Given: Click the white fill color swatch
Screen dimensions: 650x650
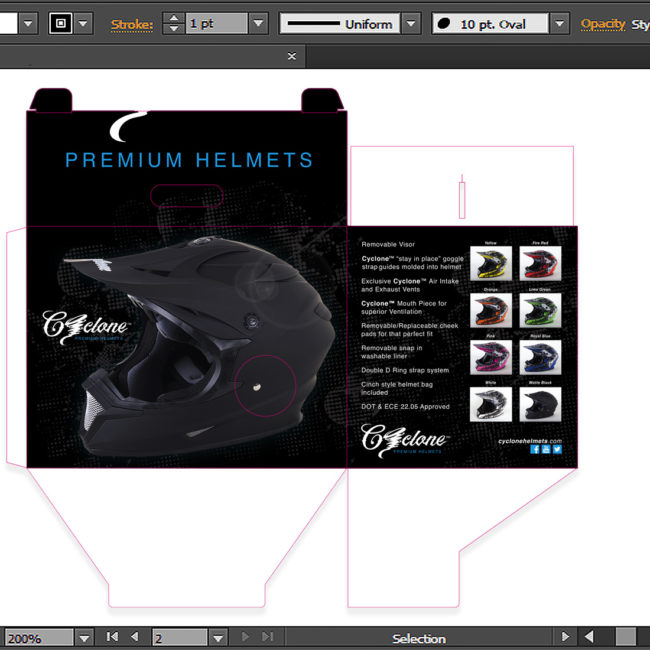Looking at the screenshot, I should pos(8,23).
